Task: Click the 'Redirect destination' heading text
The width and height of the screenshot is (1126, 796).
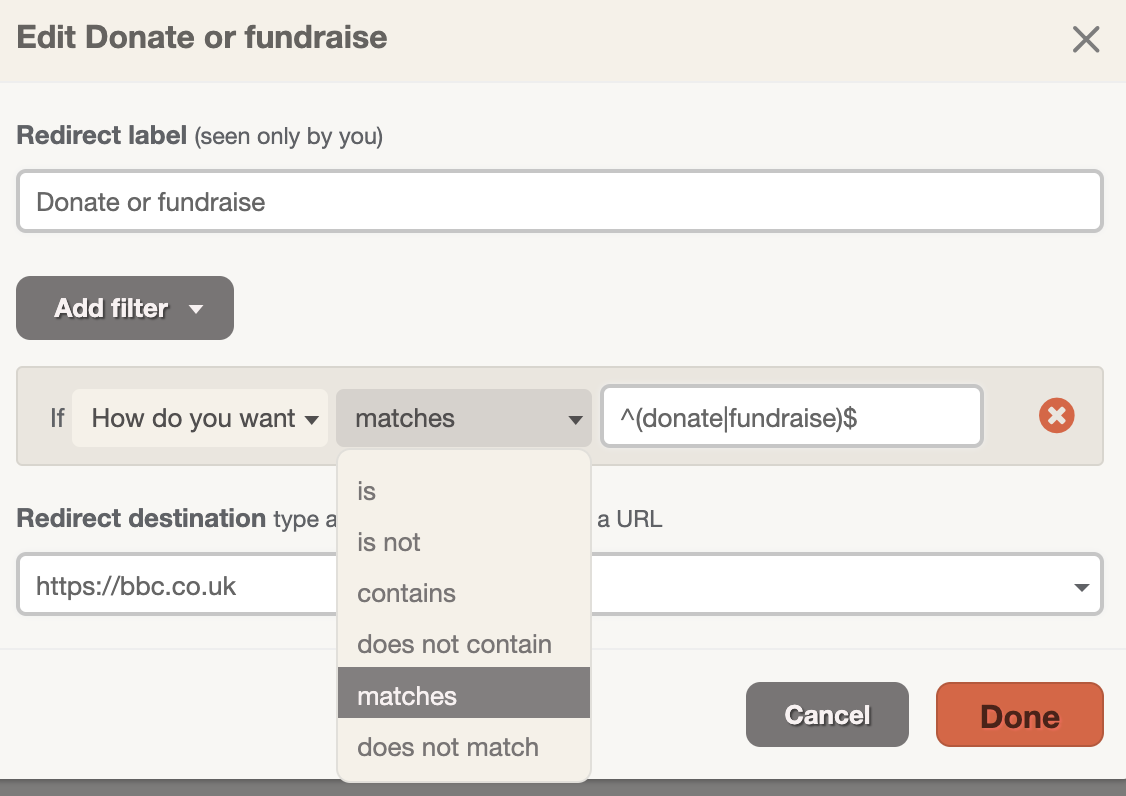Action: (141, 518)
